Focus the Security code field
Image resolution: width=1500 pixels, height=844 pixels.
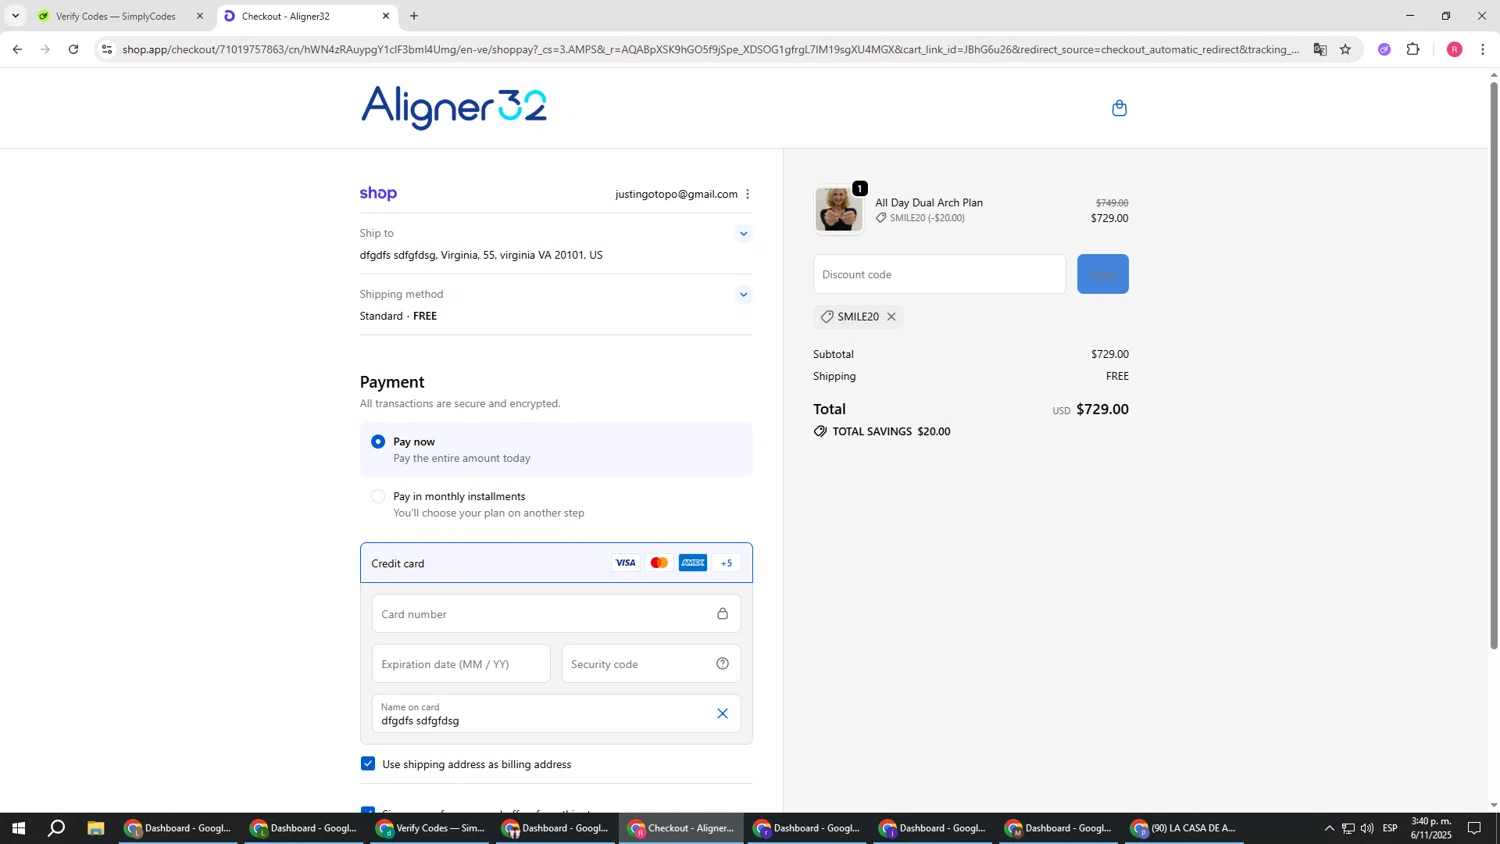tap(651, 664)
